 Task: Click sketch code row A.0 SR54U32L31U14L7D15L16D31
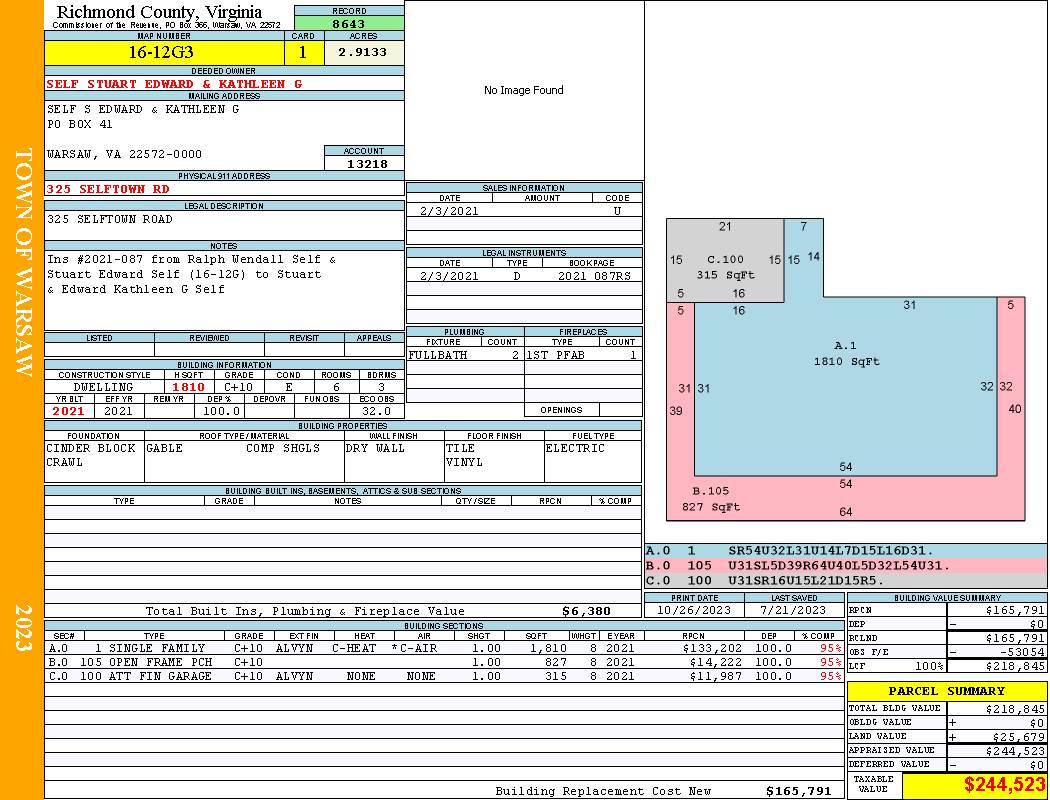pos(846,551)
